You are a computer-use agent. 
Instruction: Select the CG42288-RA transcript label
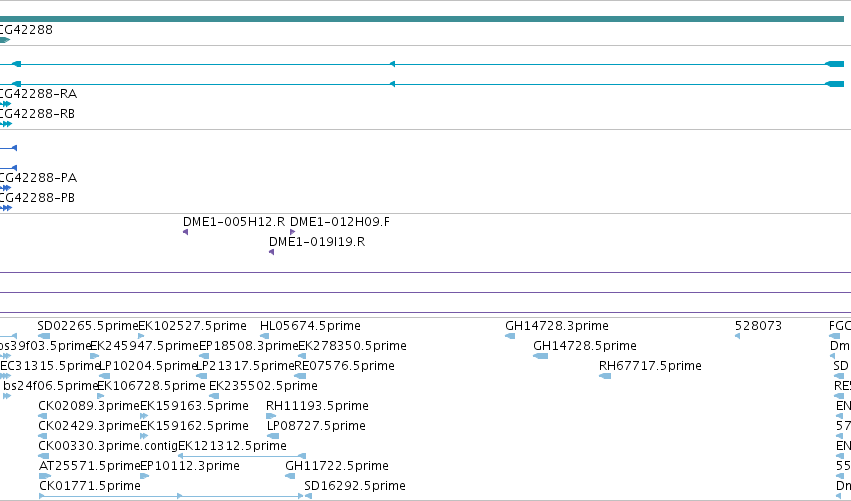39,94
